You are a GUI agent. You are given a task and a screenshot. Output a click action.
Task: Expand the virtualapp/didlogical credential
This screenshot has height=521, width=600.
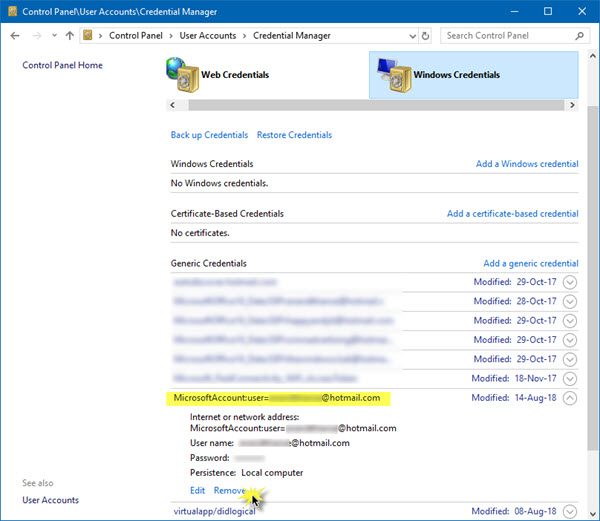coord(570,511)
